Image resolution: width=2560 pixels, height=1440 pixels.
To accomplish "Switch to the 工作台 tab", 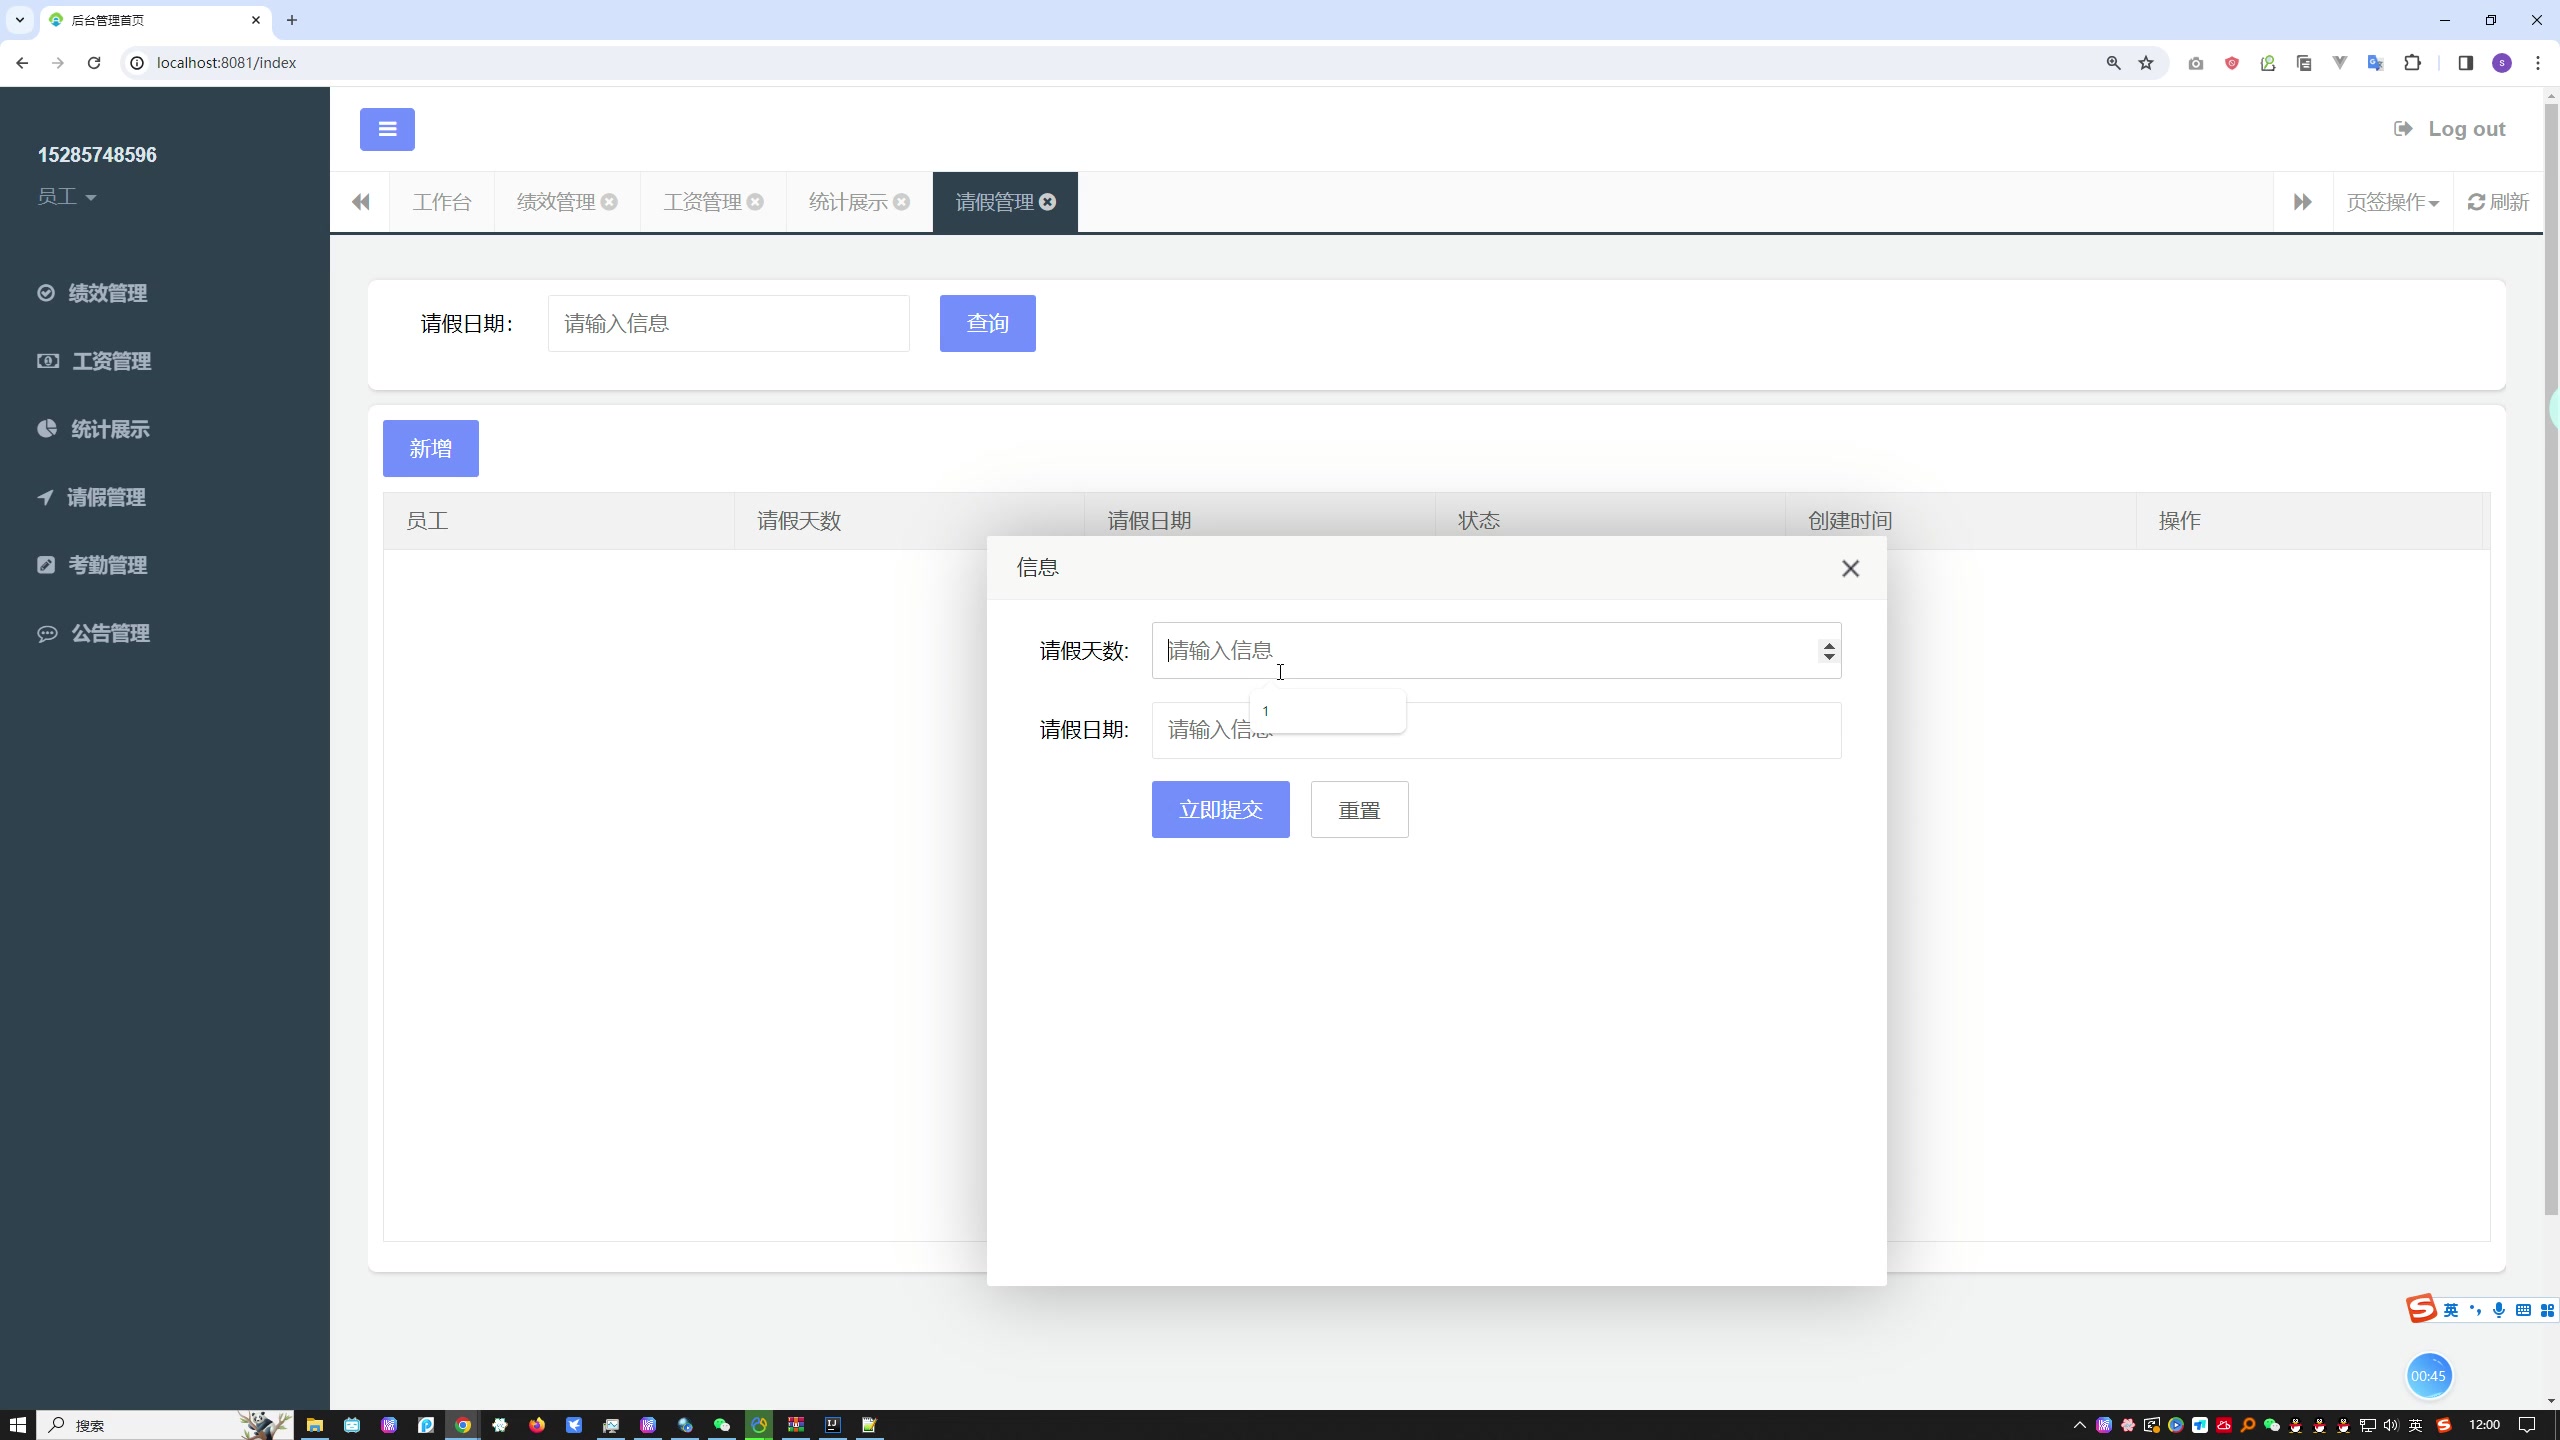I will coord(442,202).
